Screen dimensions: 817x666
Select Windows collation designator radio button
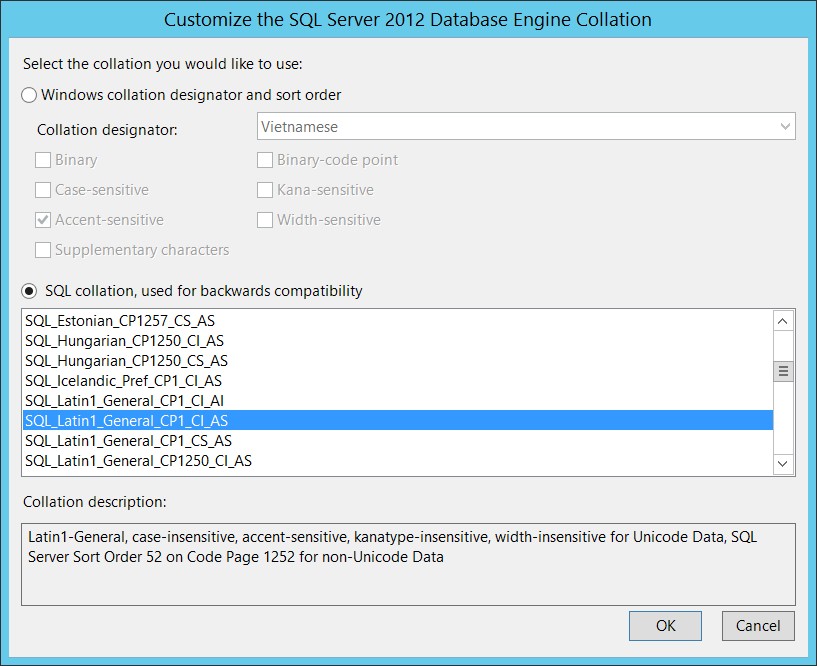tap(29, 95)
